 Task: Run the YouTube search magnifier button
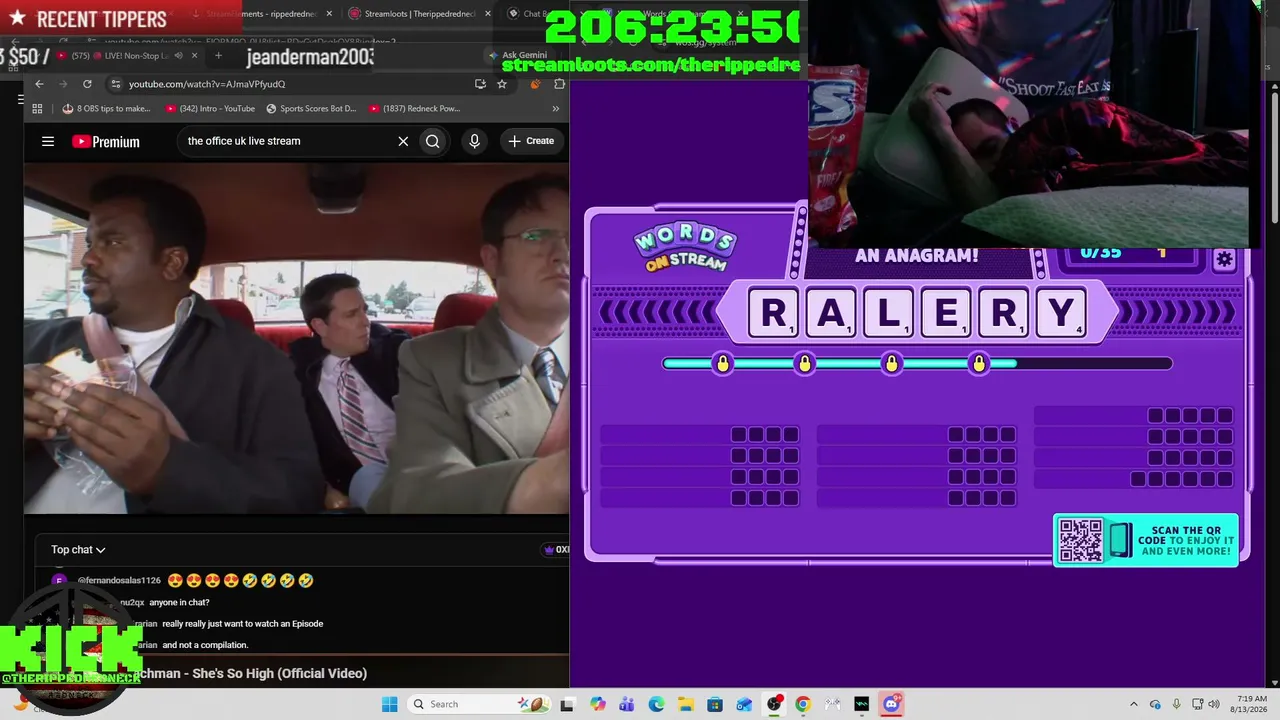coord(432,141)
